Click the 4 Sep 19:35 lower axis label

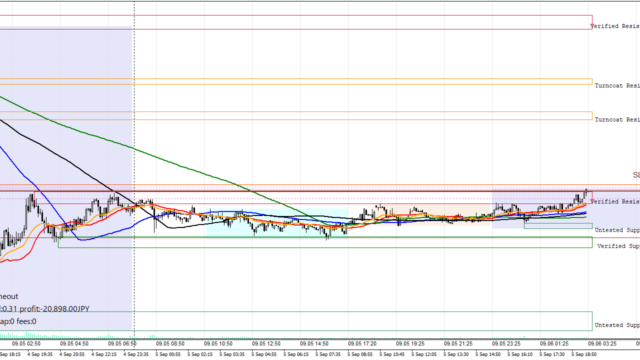pos(41,355)
